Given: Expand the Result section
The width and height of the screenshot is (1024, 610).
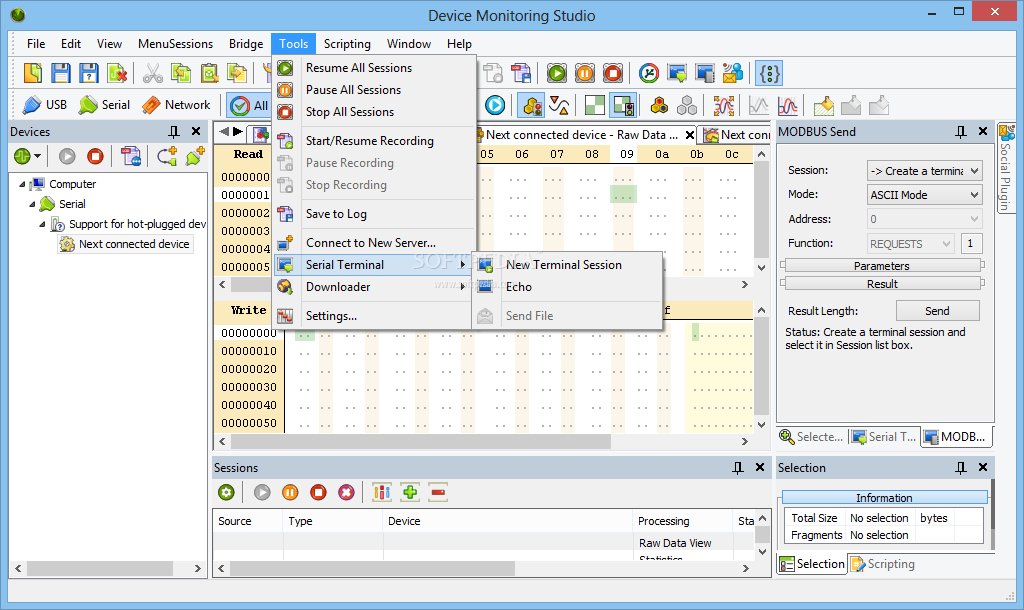Looking at the screenshot, I should click(882, 284).
